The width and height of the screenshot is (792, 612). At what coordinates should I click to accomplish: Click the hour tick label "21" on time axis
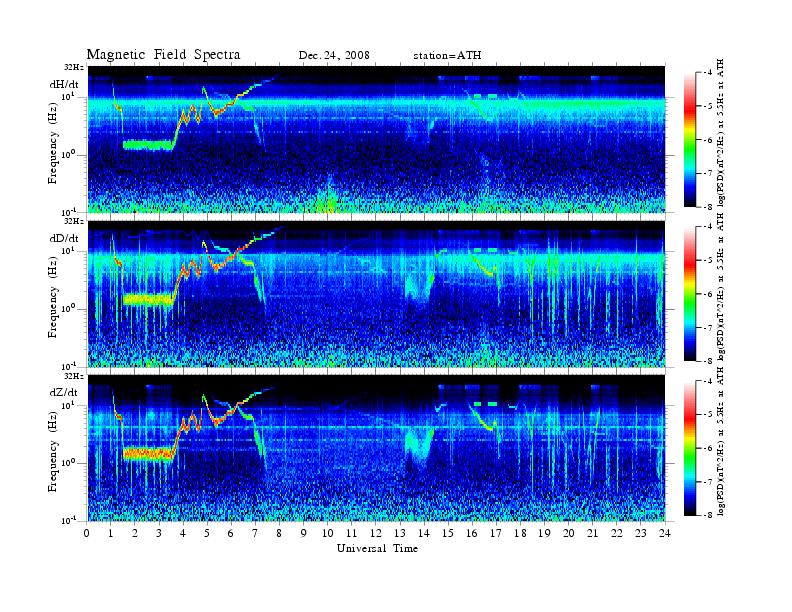592,533
